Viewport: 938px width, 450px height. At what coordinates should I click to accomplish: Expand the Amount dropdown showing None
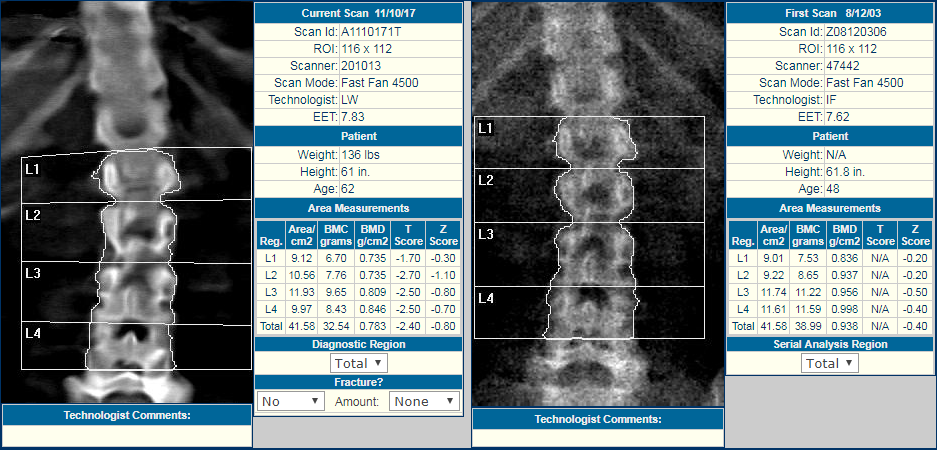pyautogui.click(x=424, y=401)
